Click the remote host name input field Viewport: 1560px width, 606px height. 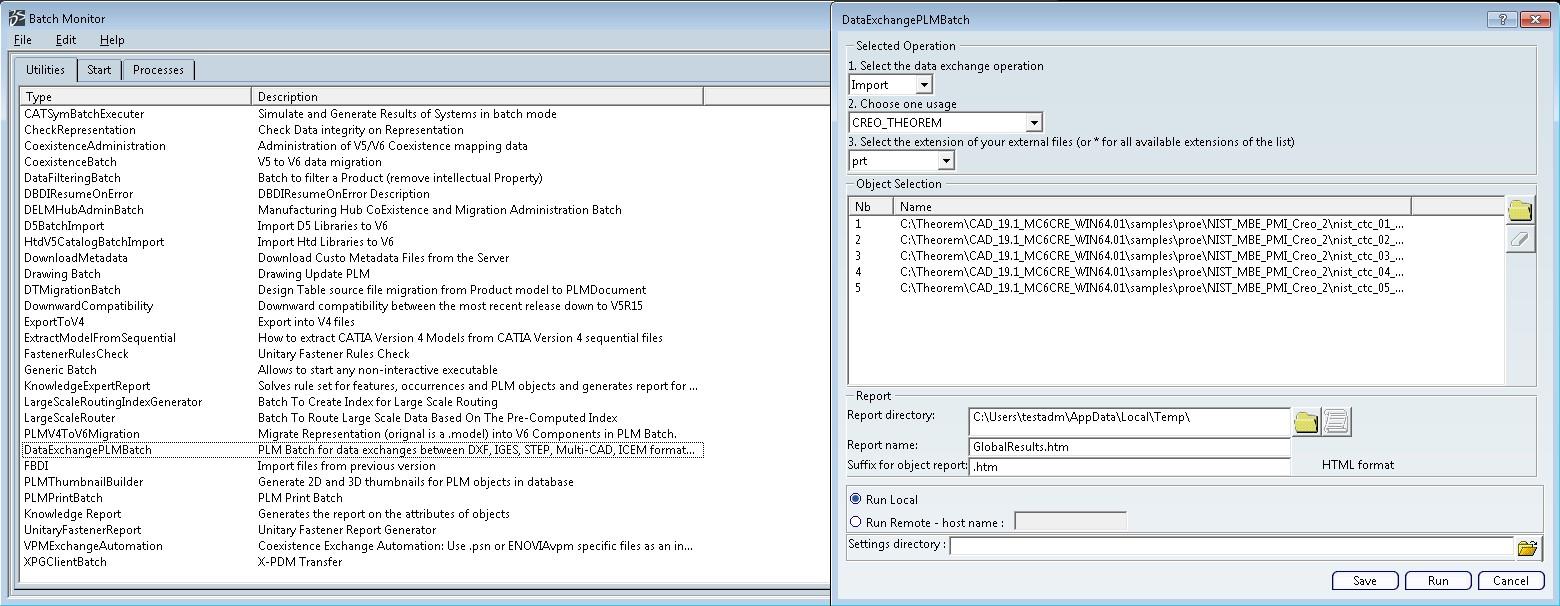point(1070,521)
